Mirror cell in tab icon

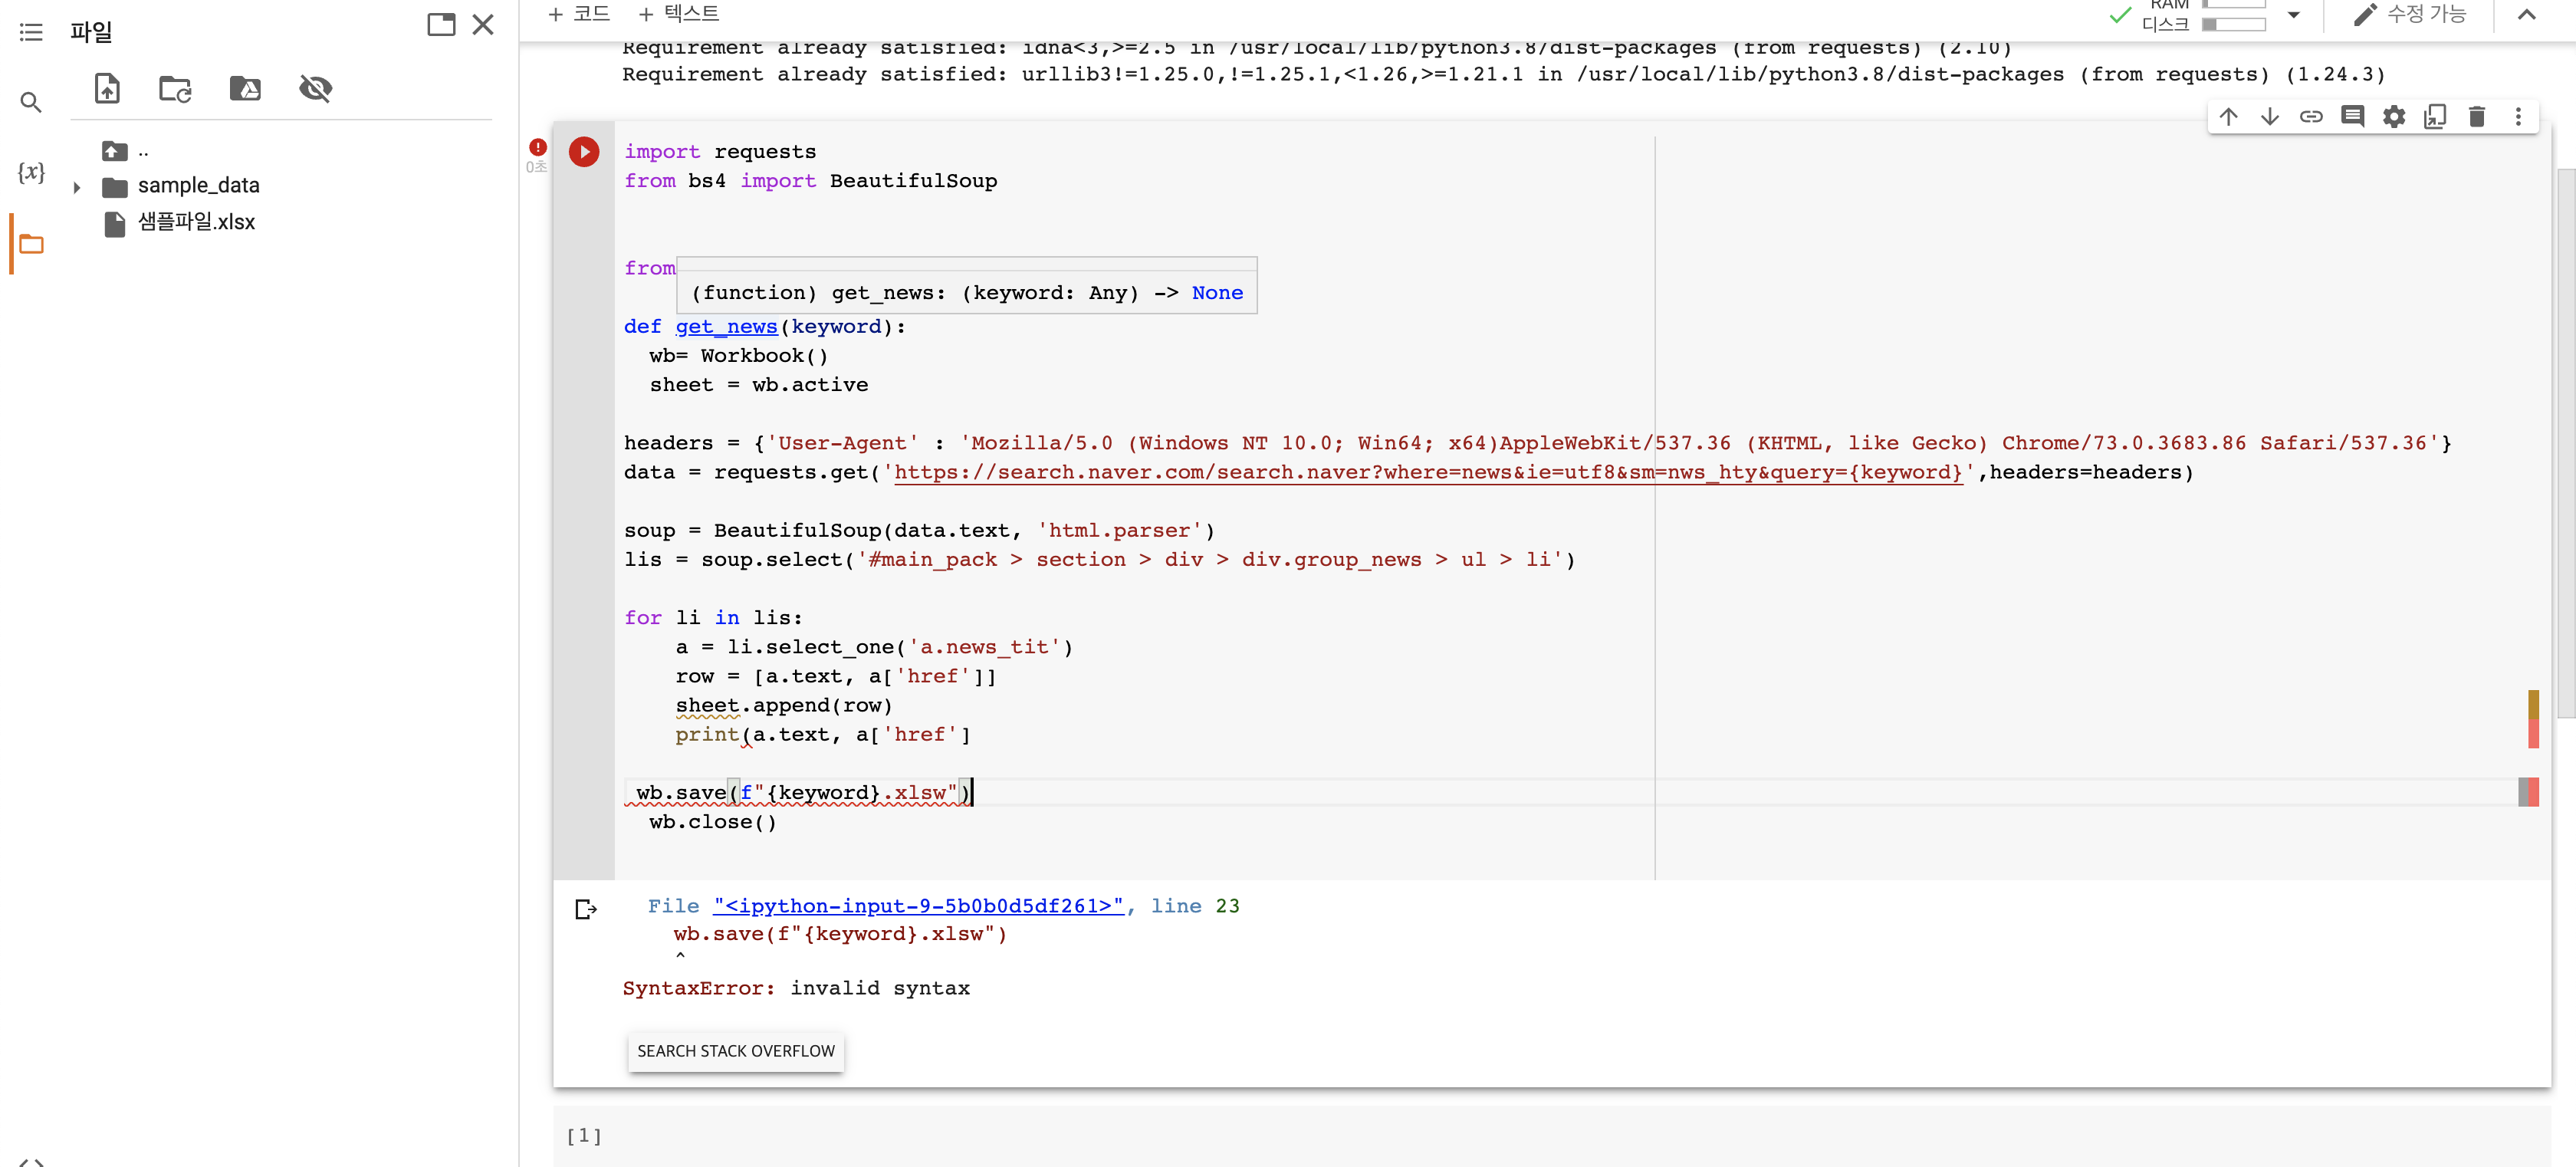click(x=2435, y=117)
